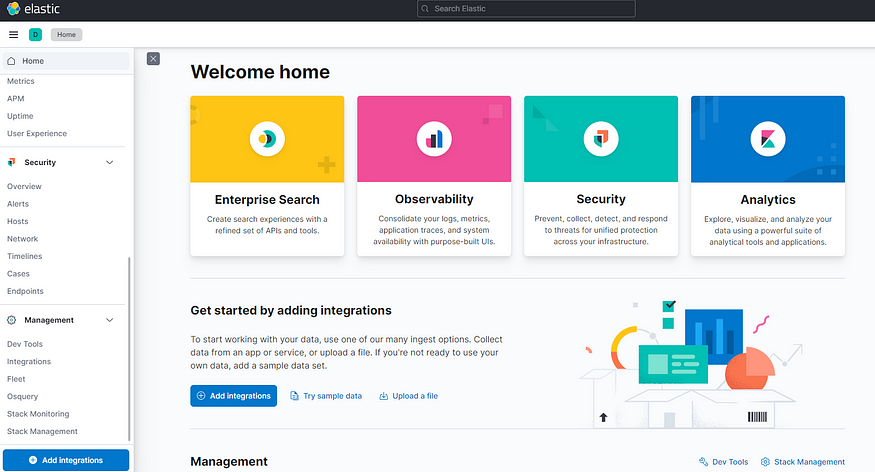Open Security Overview in sidebar
This screenshot has width=875, height=472.
point(24,186)
